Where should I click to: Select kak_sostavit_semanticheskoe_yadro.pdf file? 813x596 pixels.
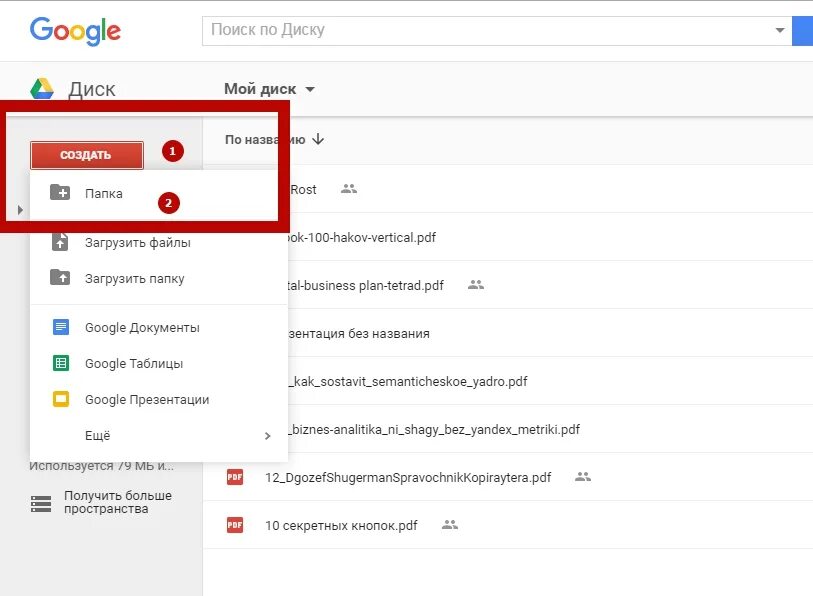550,381
